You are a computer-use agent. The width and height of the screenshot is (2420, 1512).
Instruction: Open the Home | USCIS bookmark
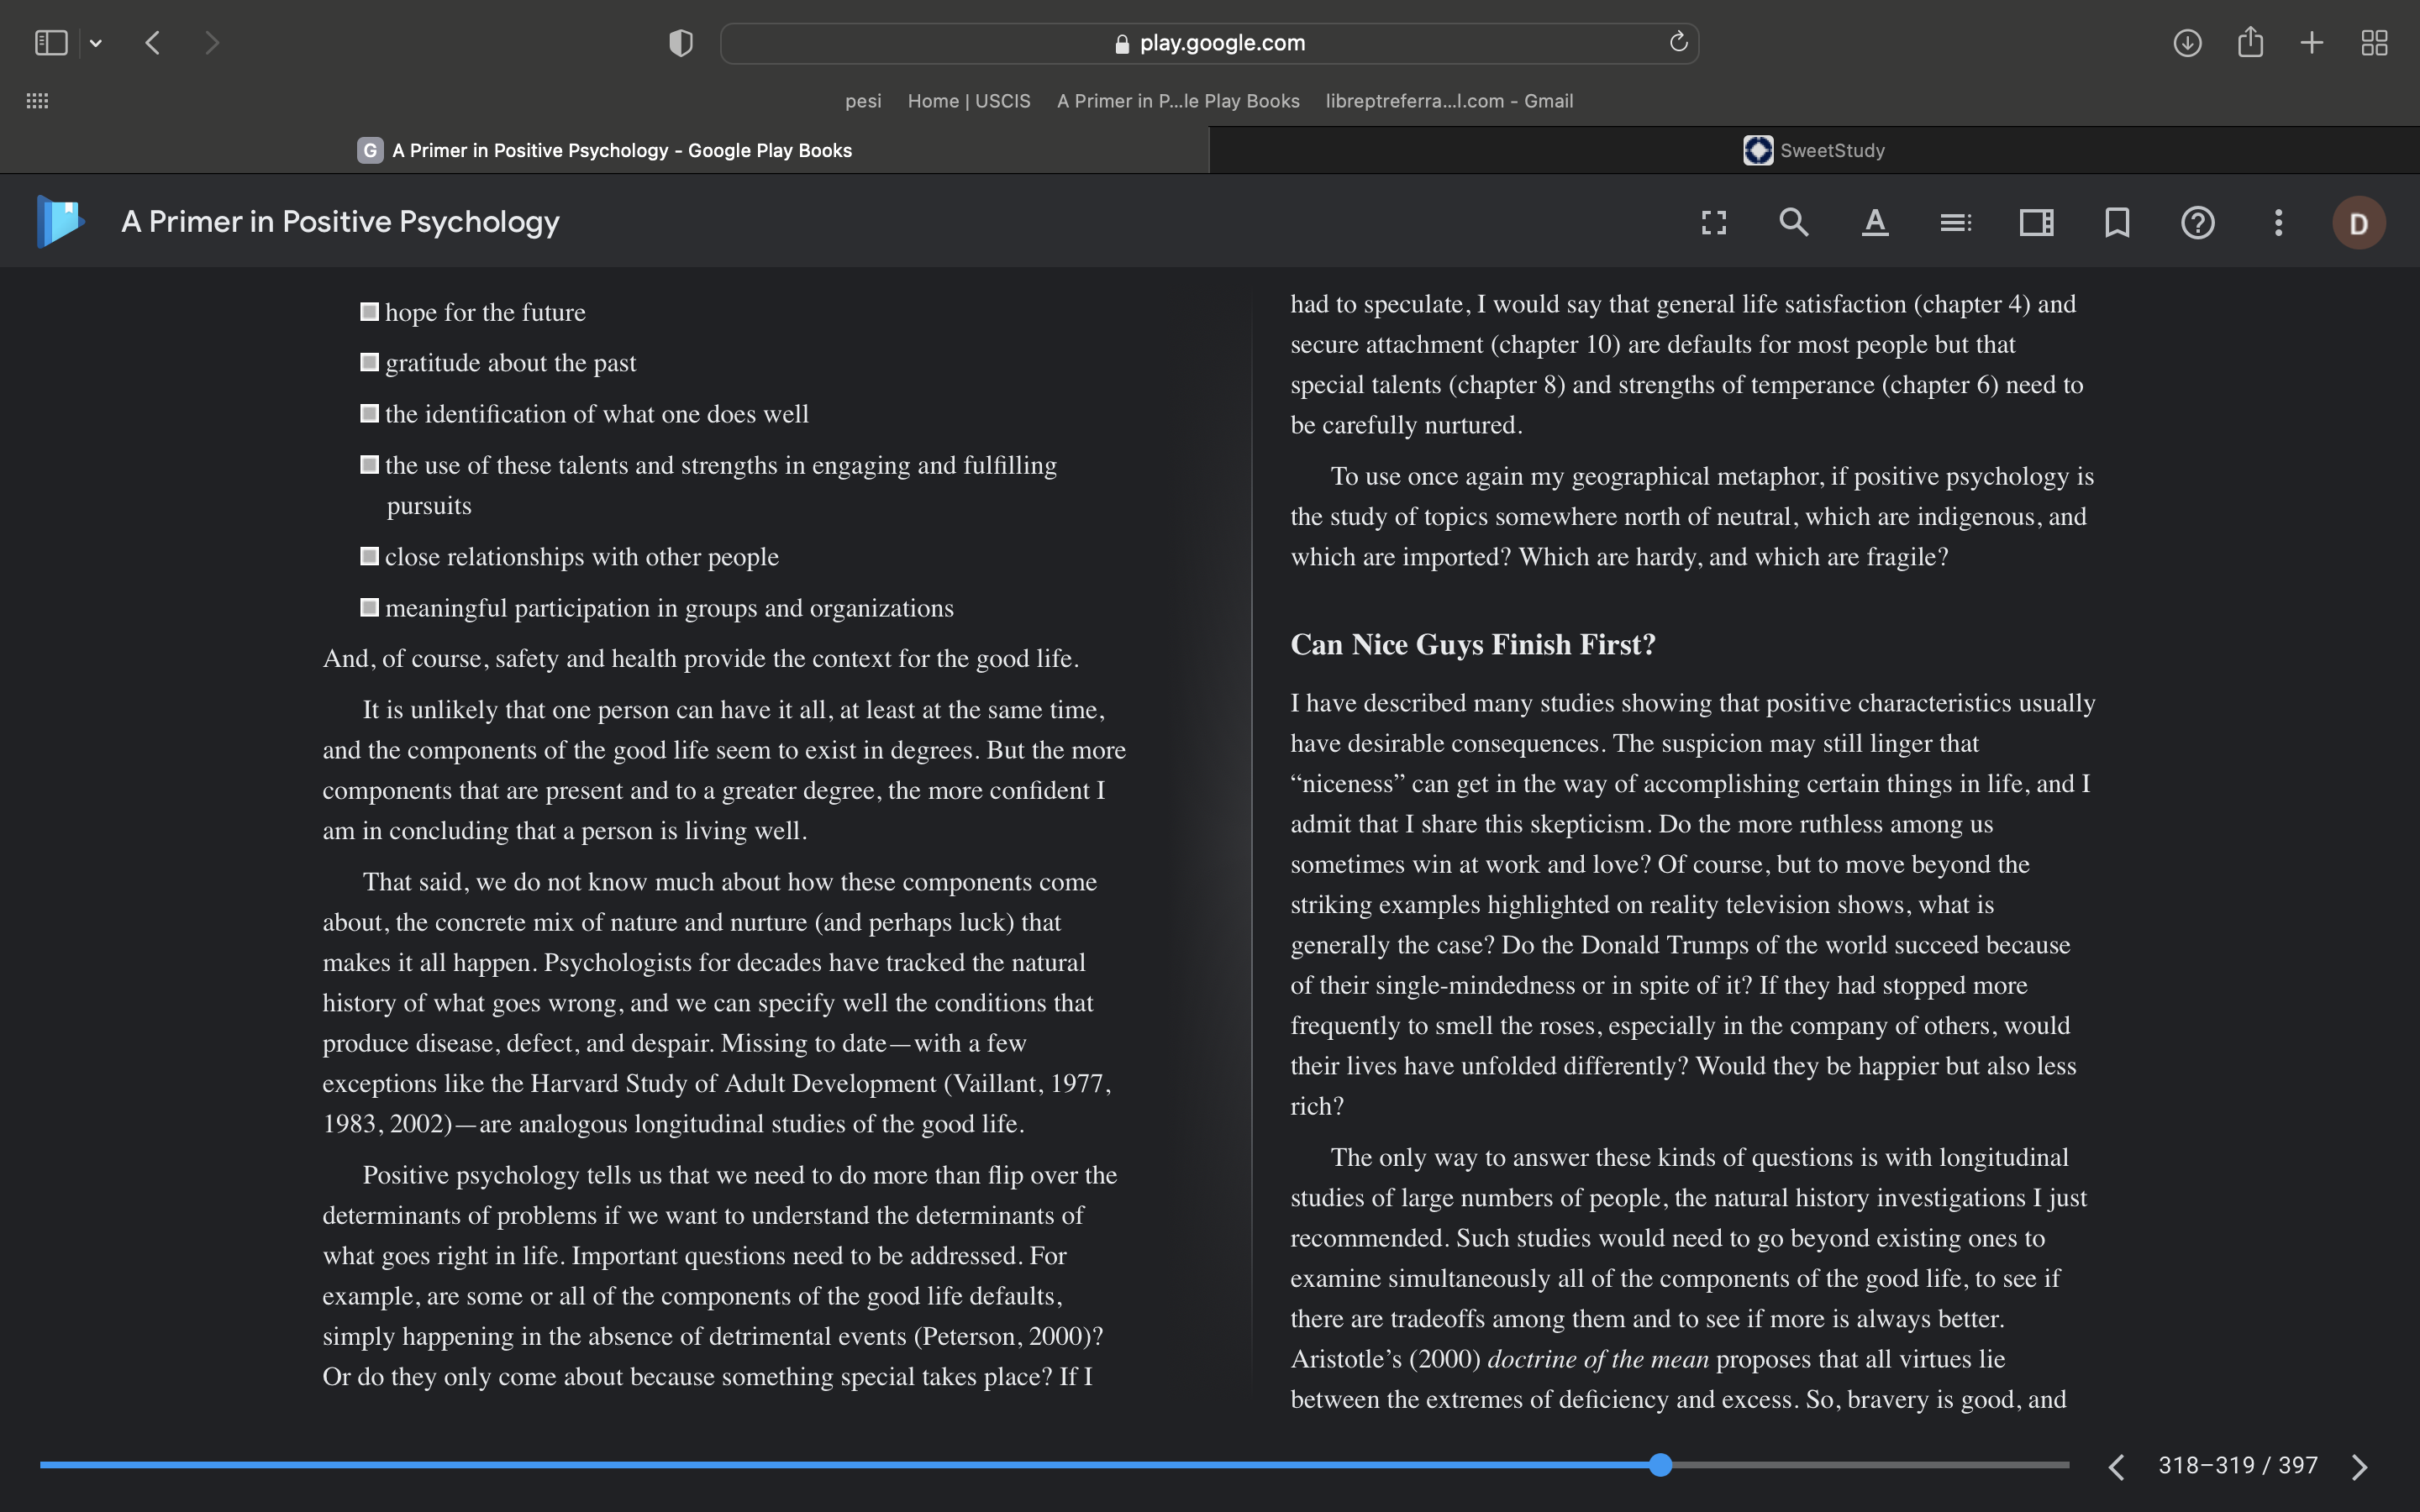969,101
